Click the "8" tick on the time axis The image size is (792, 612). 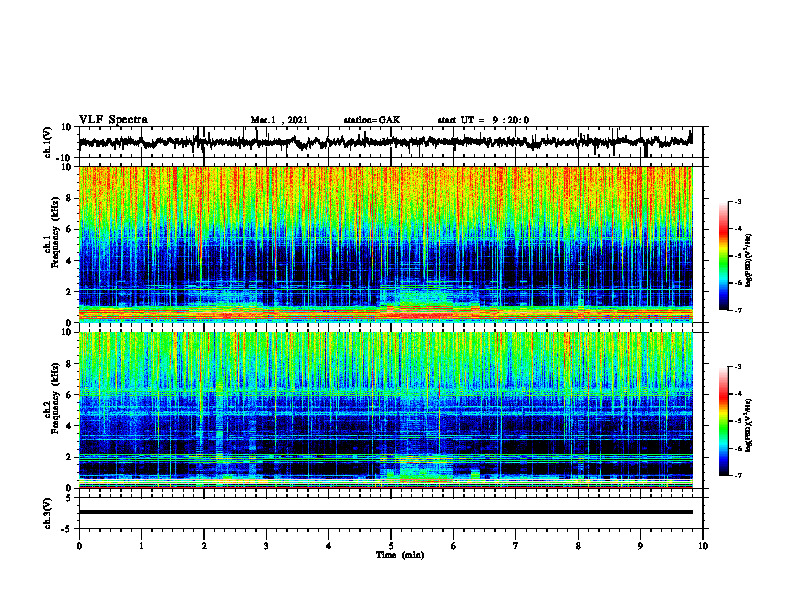578,546
